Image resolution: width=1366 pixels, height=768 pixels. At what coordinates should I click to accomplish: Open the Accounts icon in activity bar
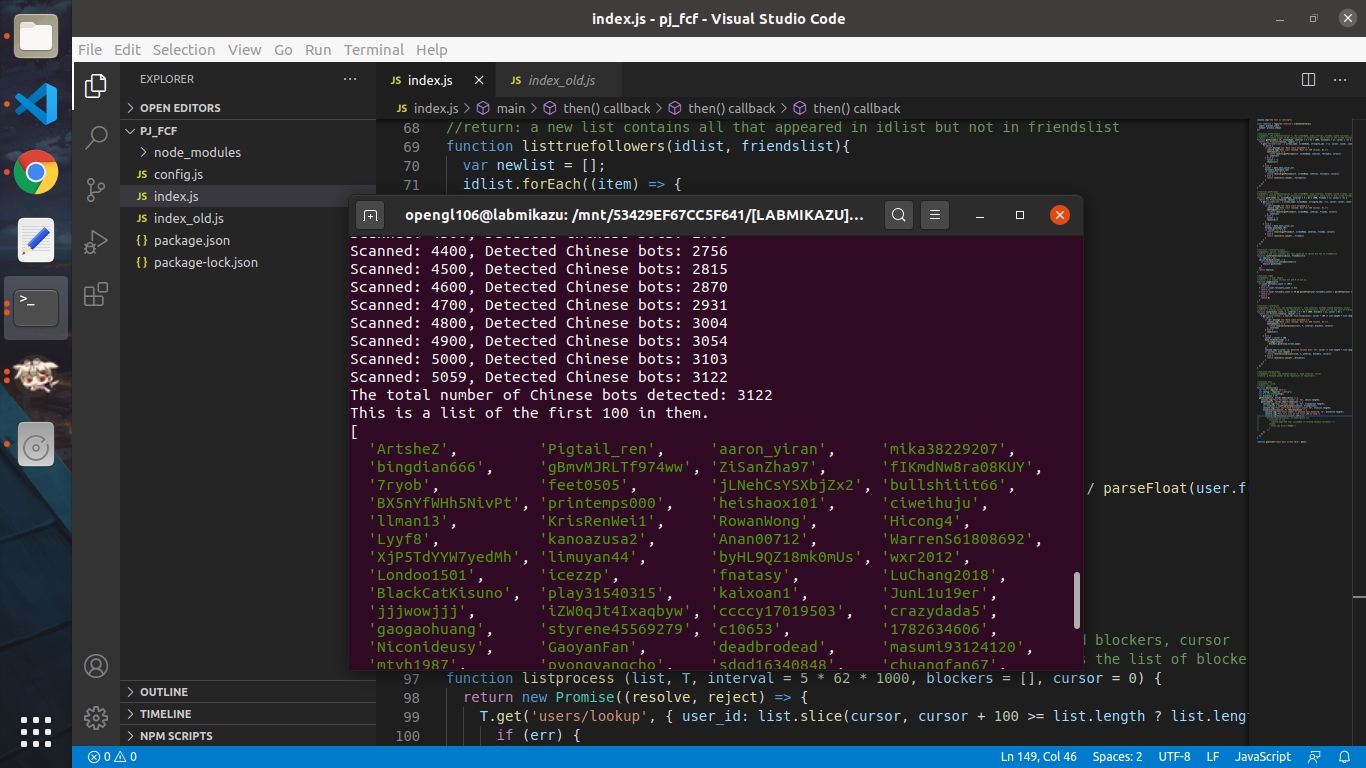(96, 666)
